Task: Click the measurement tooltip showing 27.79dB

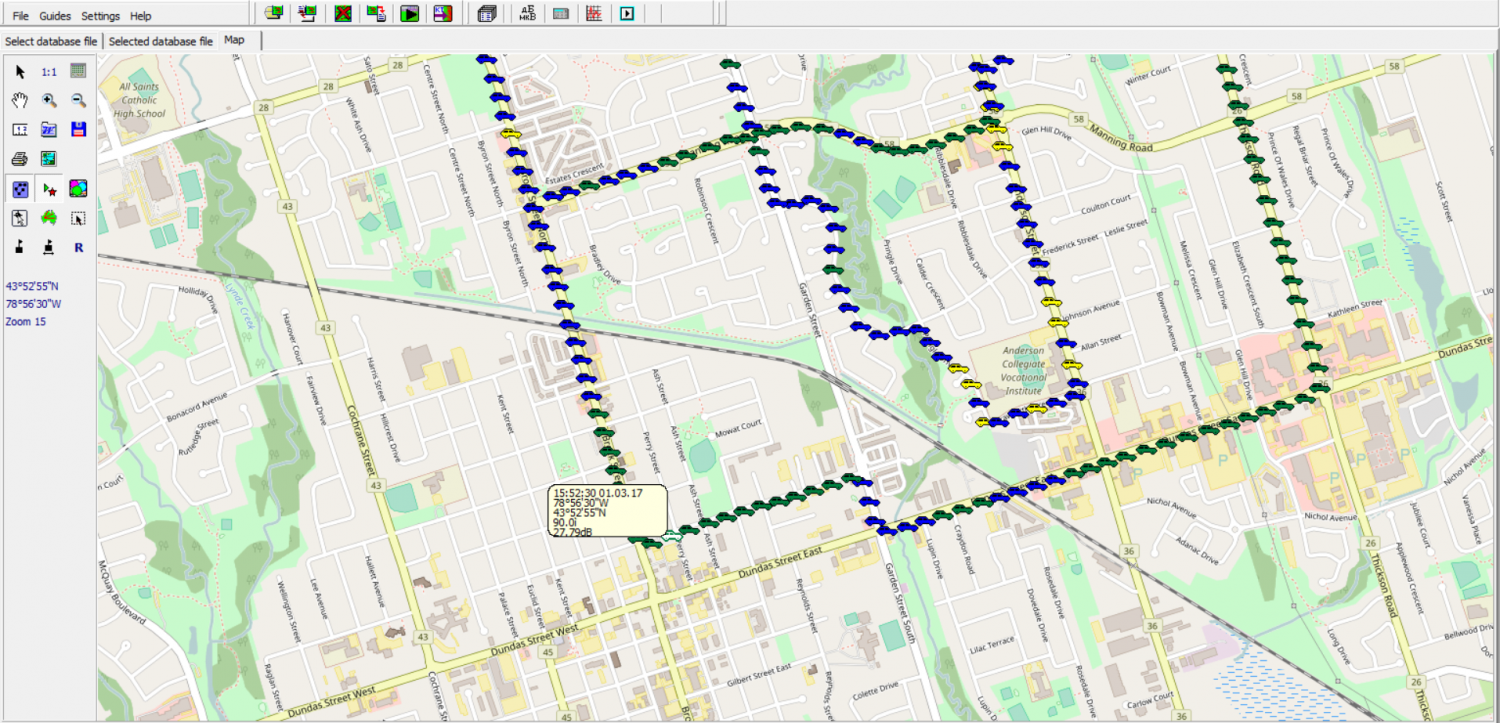Action: 607,511
